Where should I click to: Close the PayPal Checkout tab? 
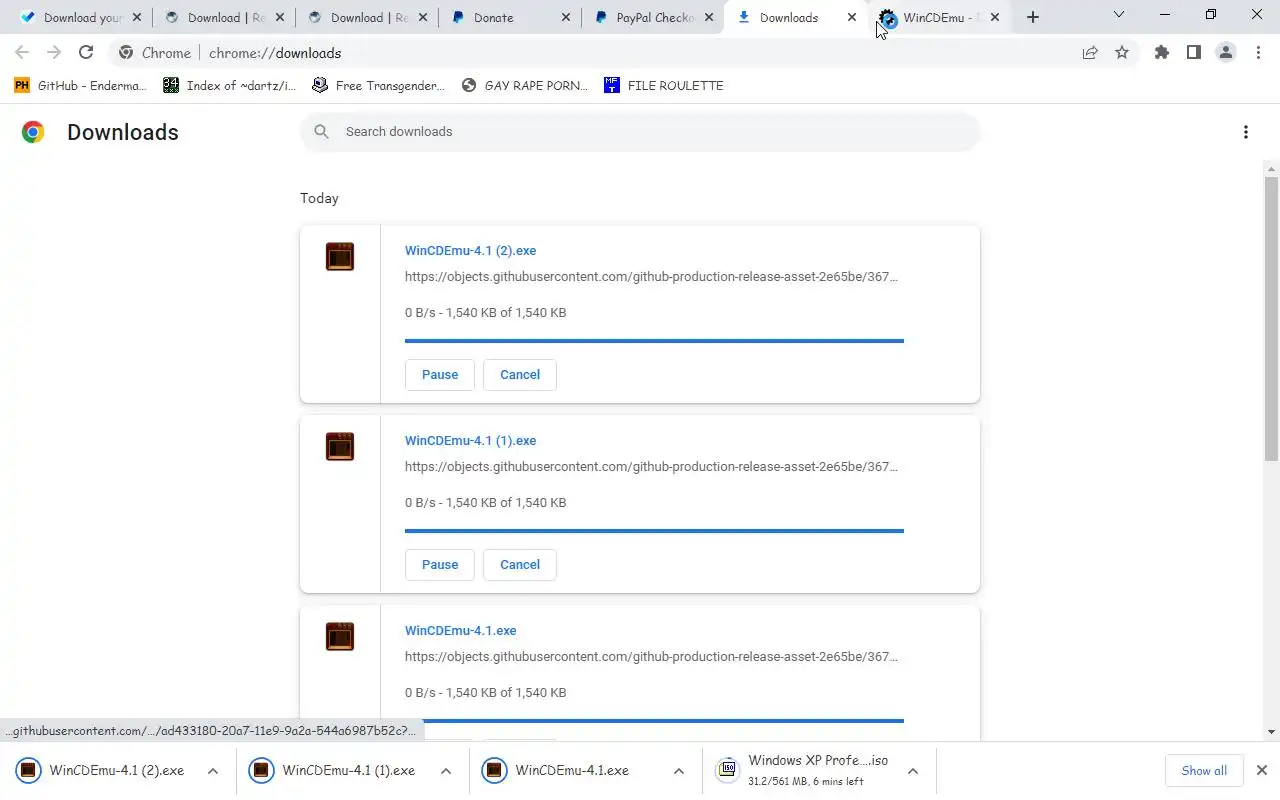[709, 17]
